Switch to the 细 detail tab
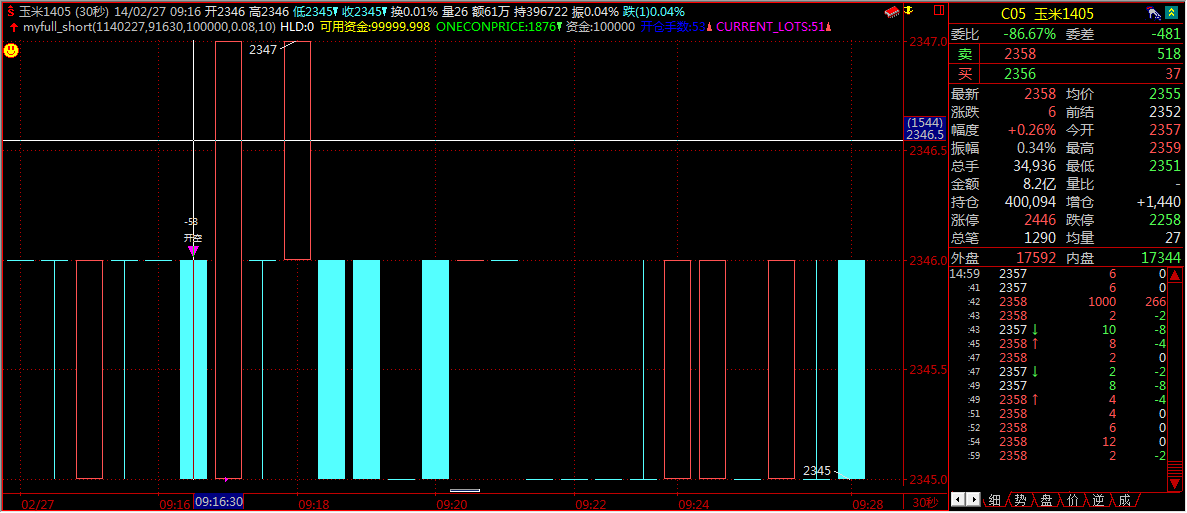 [994, 499]
